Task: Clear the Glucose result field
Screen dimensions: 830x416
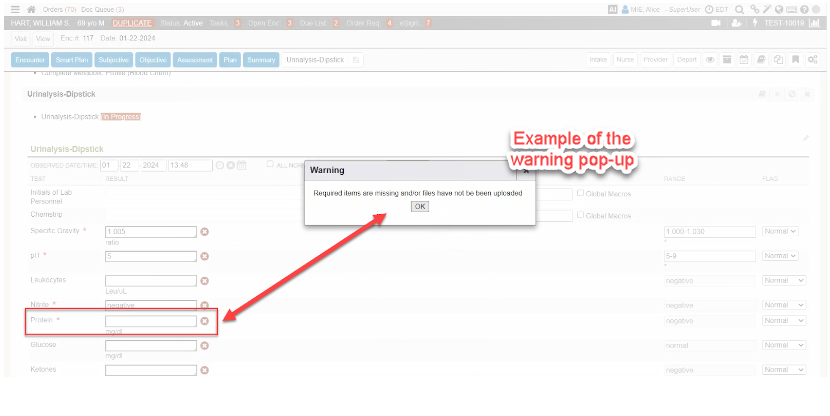Action: coord(205,346)
